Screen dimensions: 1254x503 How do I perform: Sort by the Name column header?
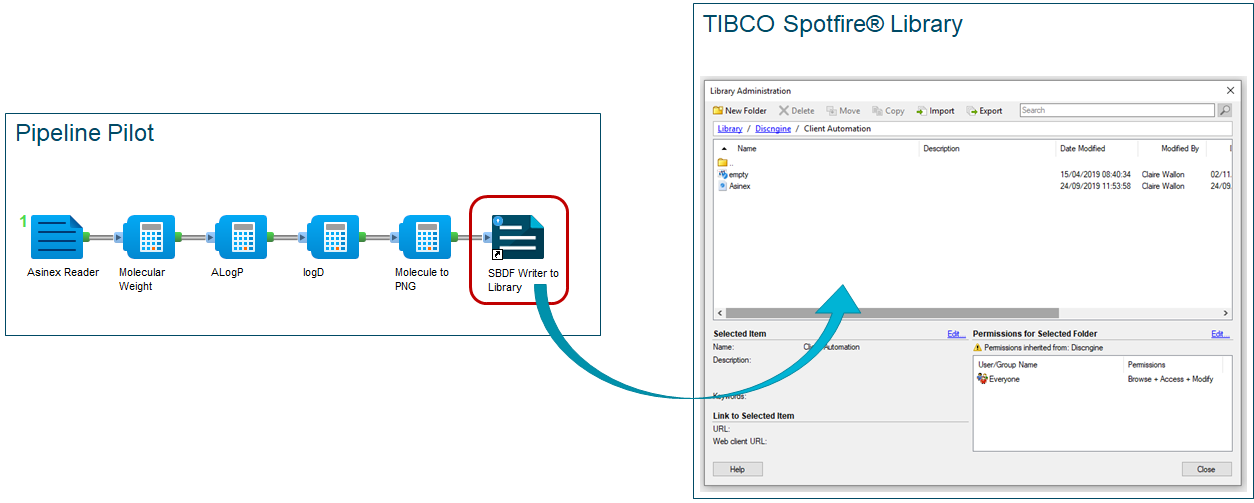click(747, 149)
